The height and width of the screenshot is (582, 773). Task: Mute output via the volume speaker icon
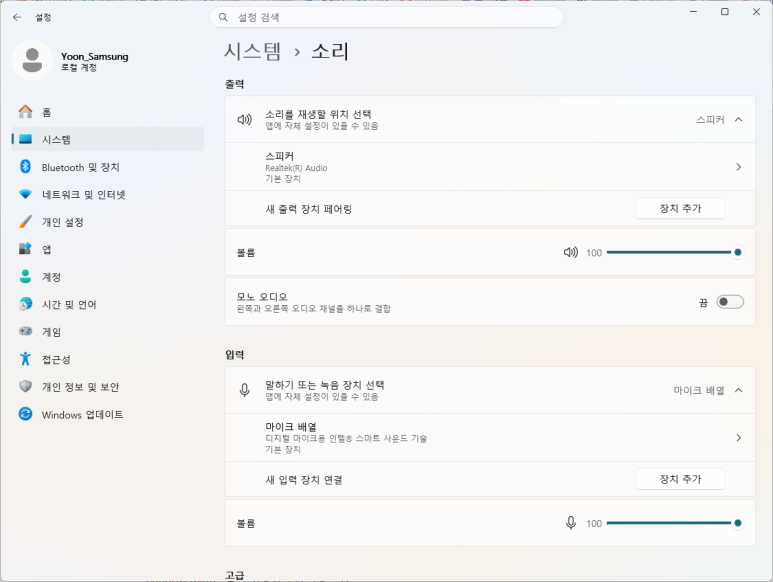click(x=571, y=252)
